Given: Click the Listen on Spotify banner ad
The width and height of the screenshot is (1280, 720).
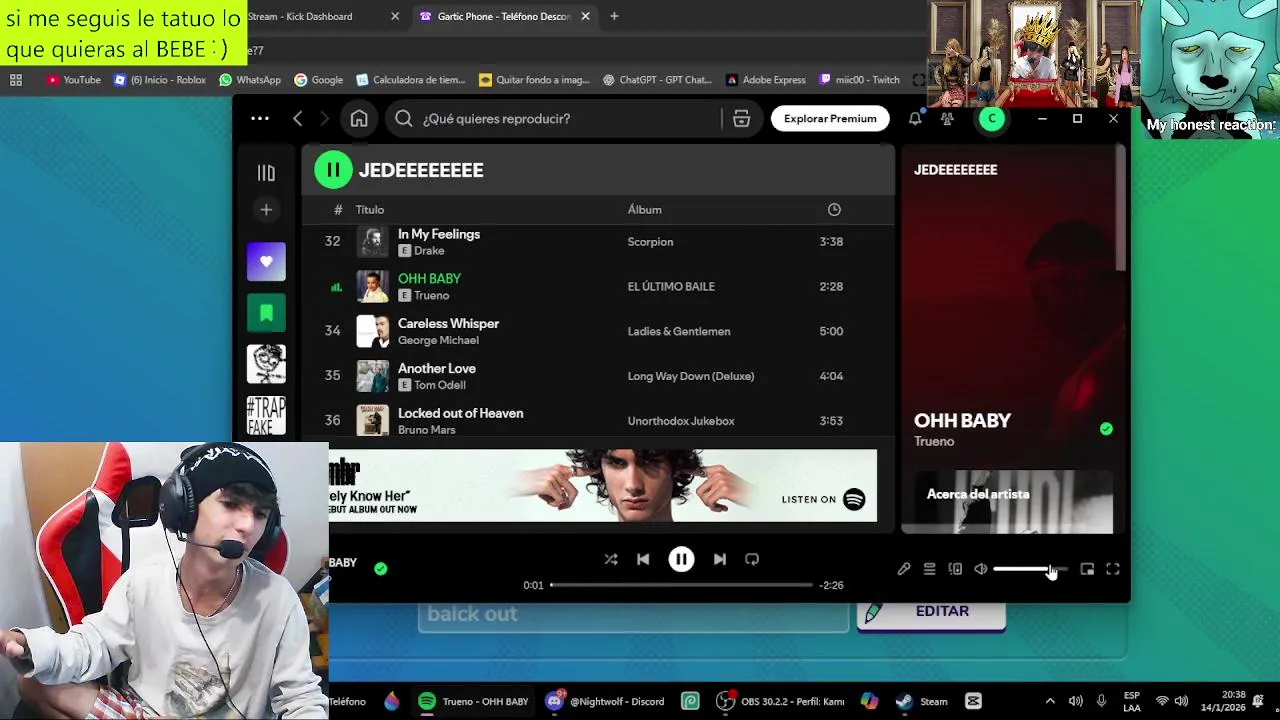Looking at the screenshot, I should point(603,486).
